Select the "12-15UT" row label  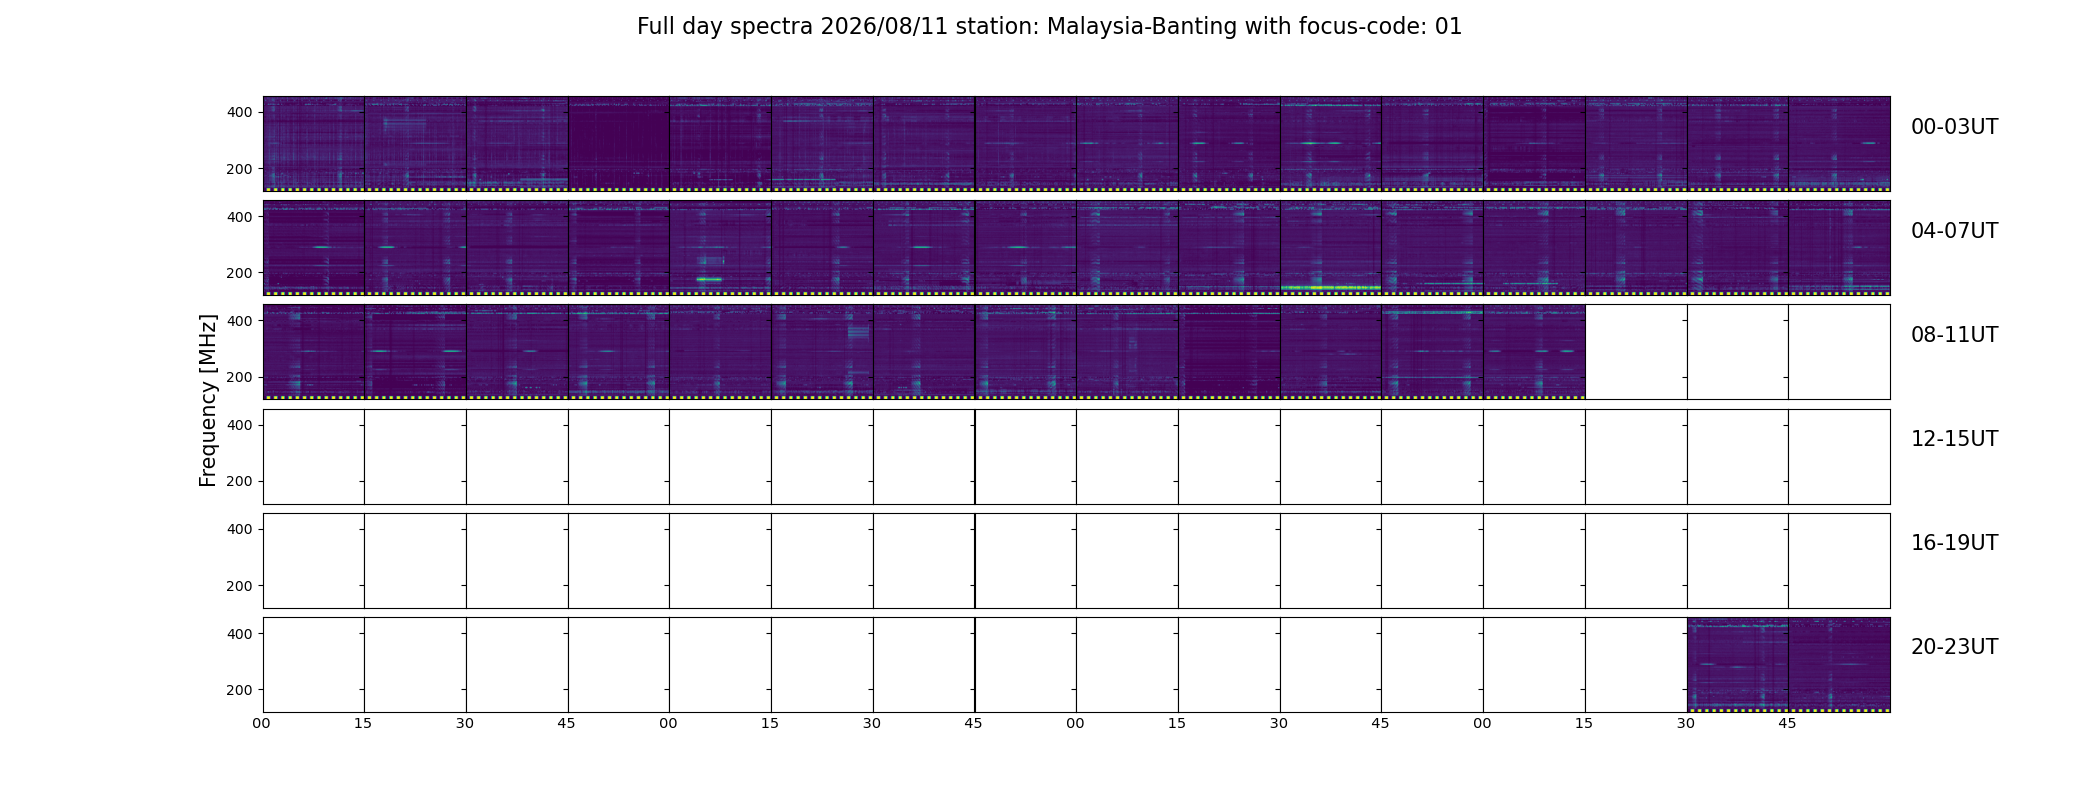point(1954,439)
